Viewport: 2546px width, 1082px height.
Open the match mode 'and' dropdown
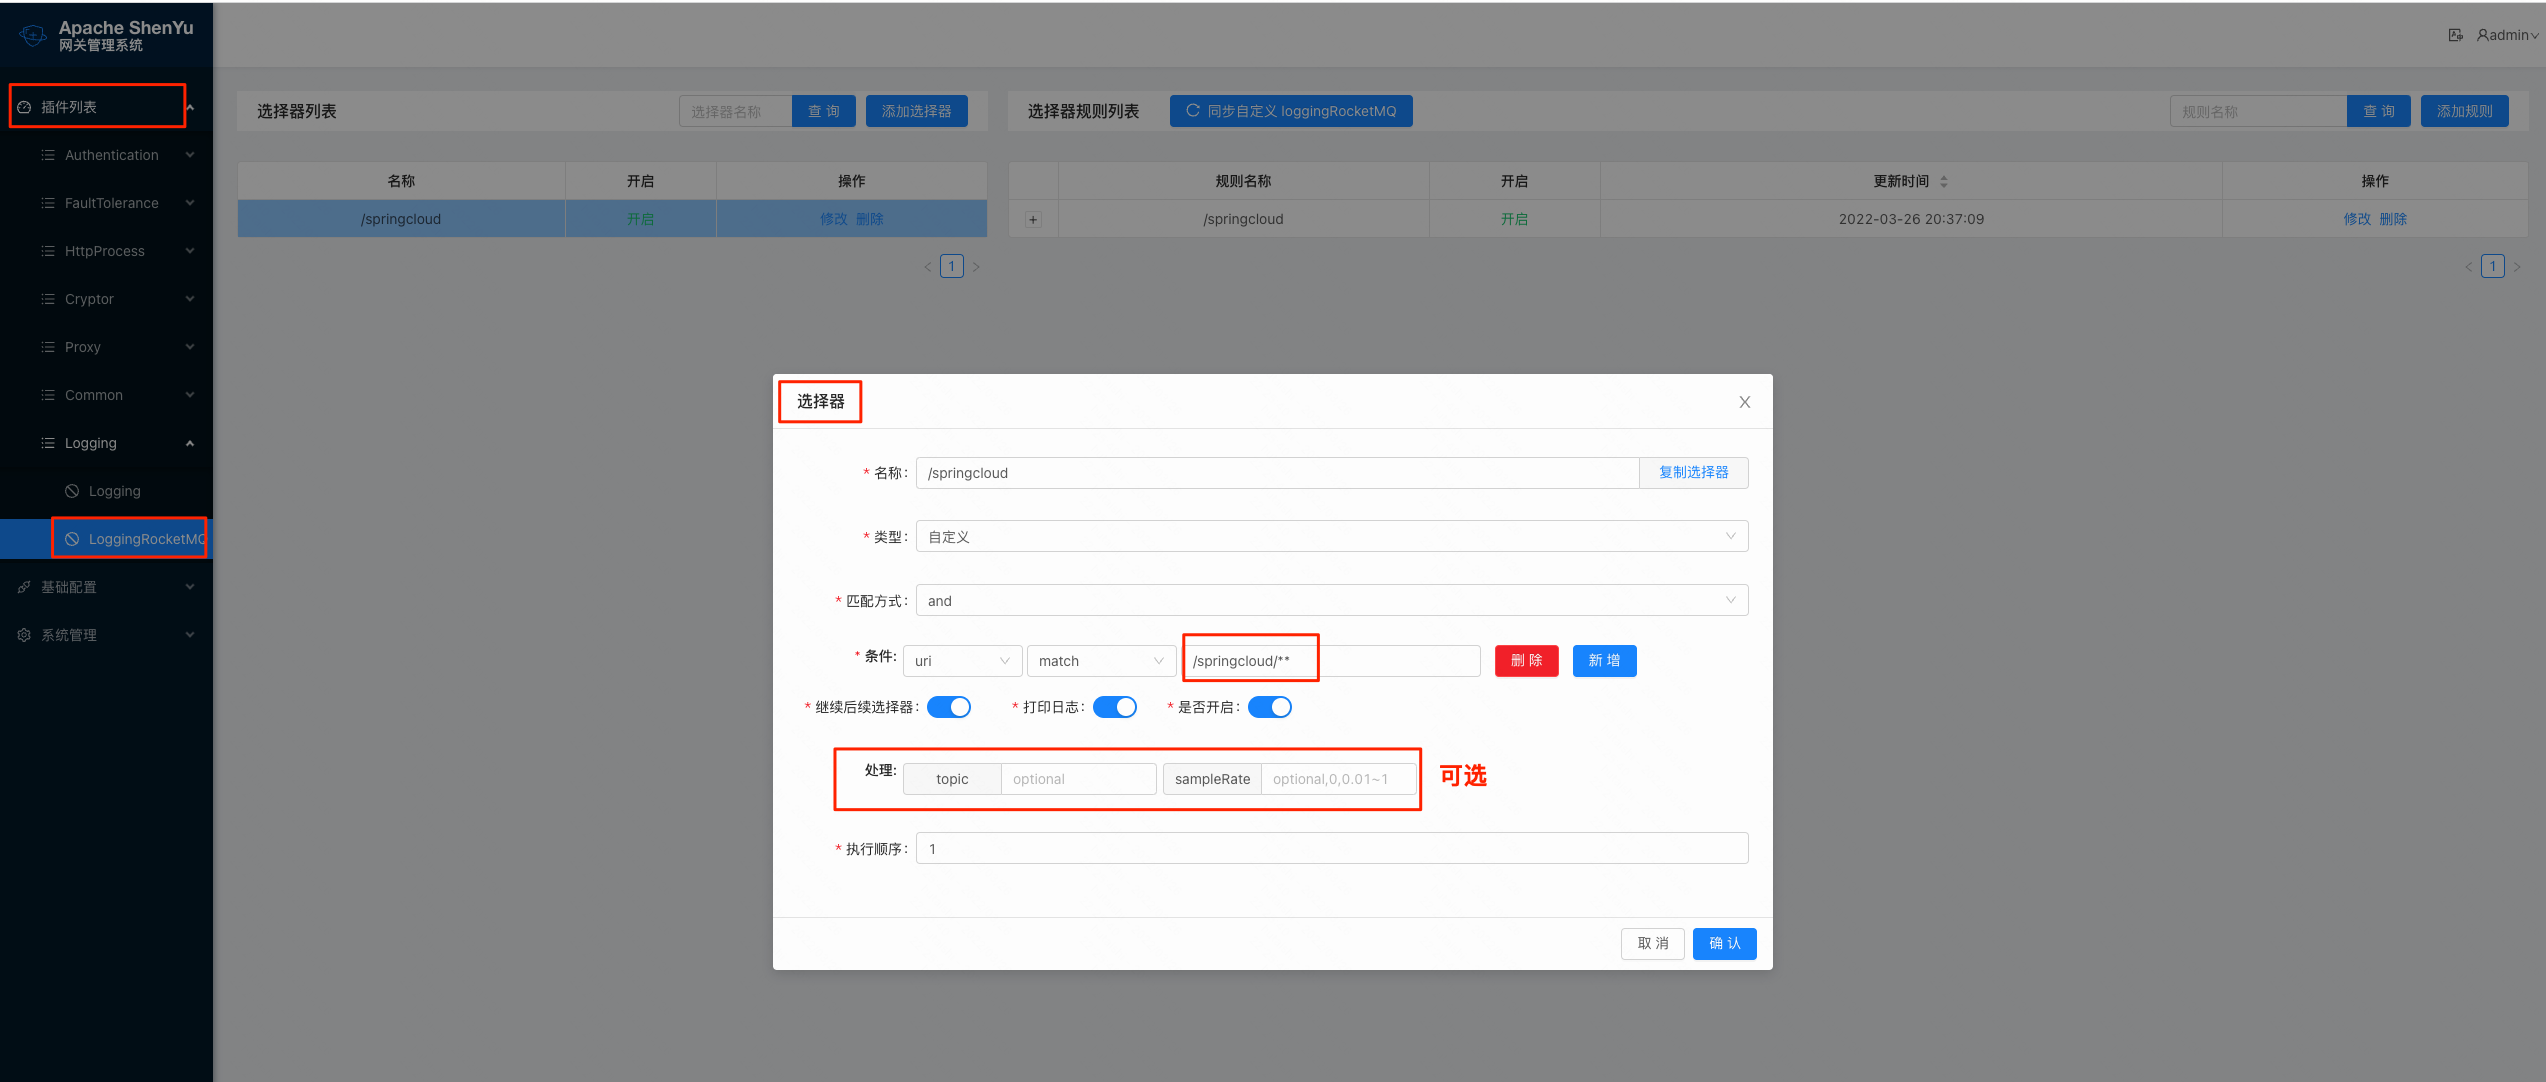[1331, 601]
